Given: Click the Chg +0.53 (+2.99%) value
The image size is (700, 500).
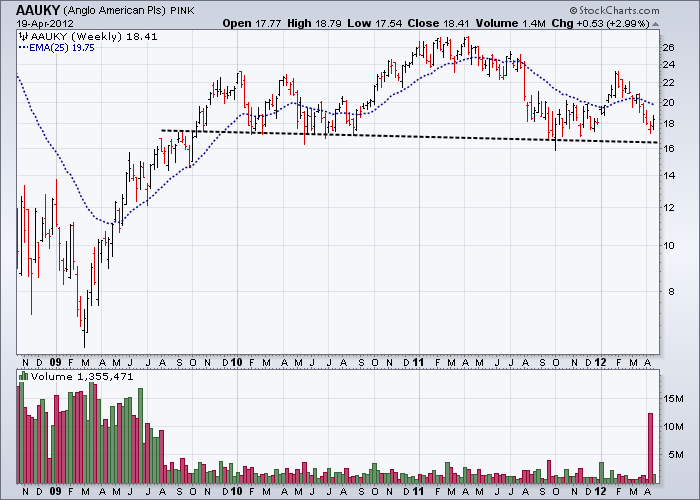Looking at the screenshot, I should (601, 23).
